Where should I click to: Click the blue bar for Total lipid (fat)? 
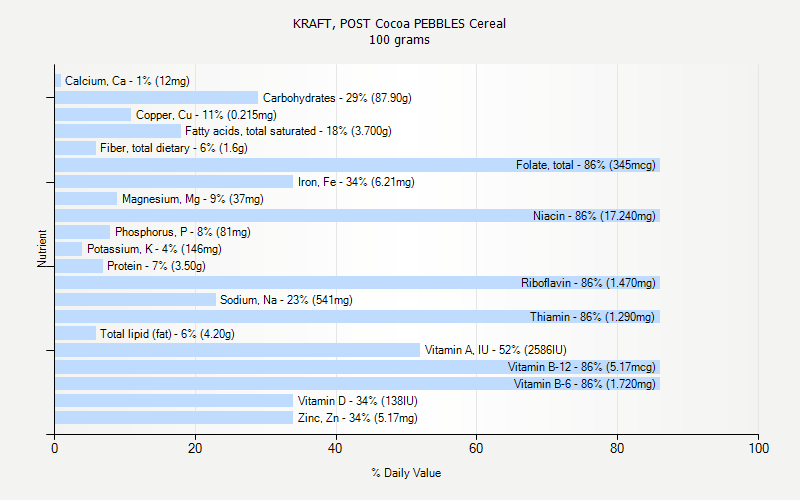[76, 334]
